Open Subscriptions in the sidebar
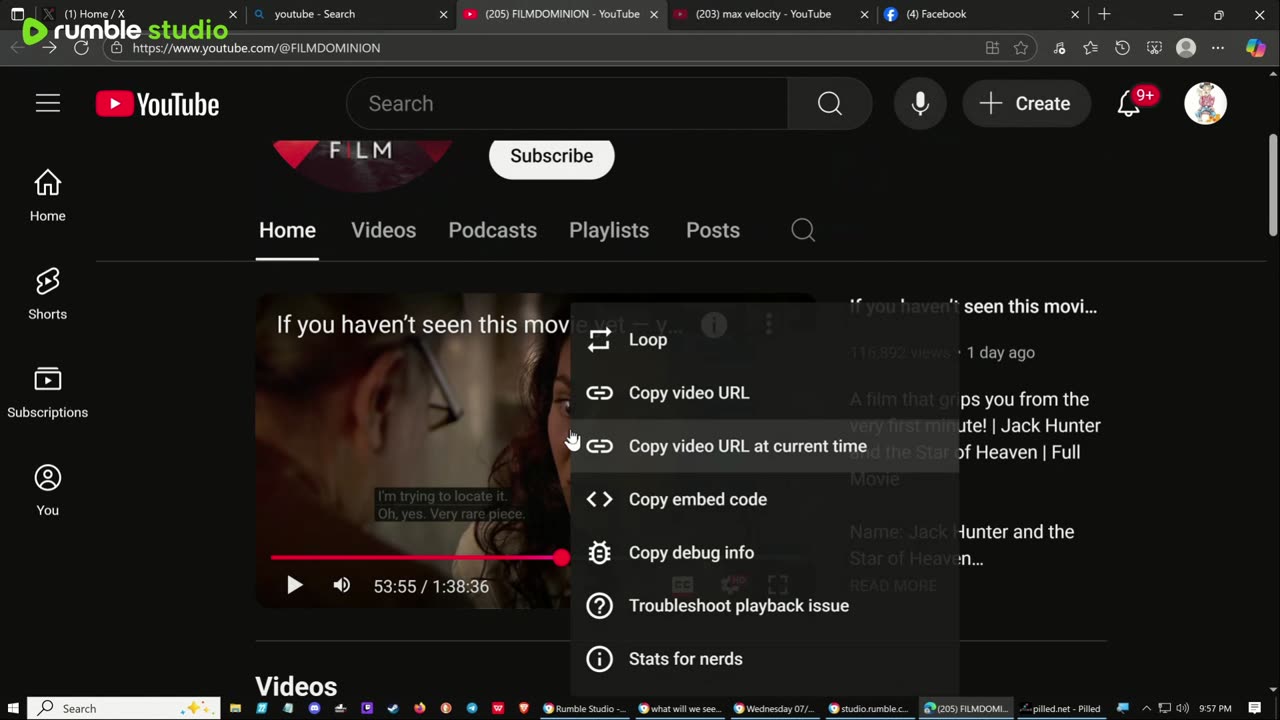The image size is (1280, 720). point(47,392)
